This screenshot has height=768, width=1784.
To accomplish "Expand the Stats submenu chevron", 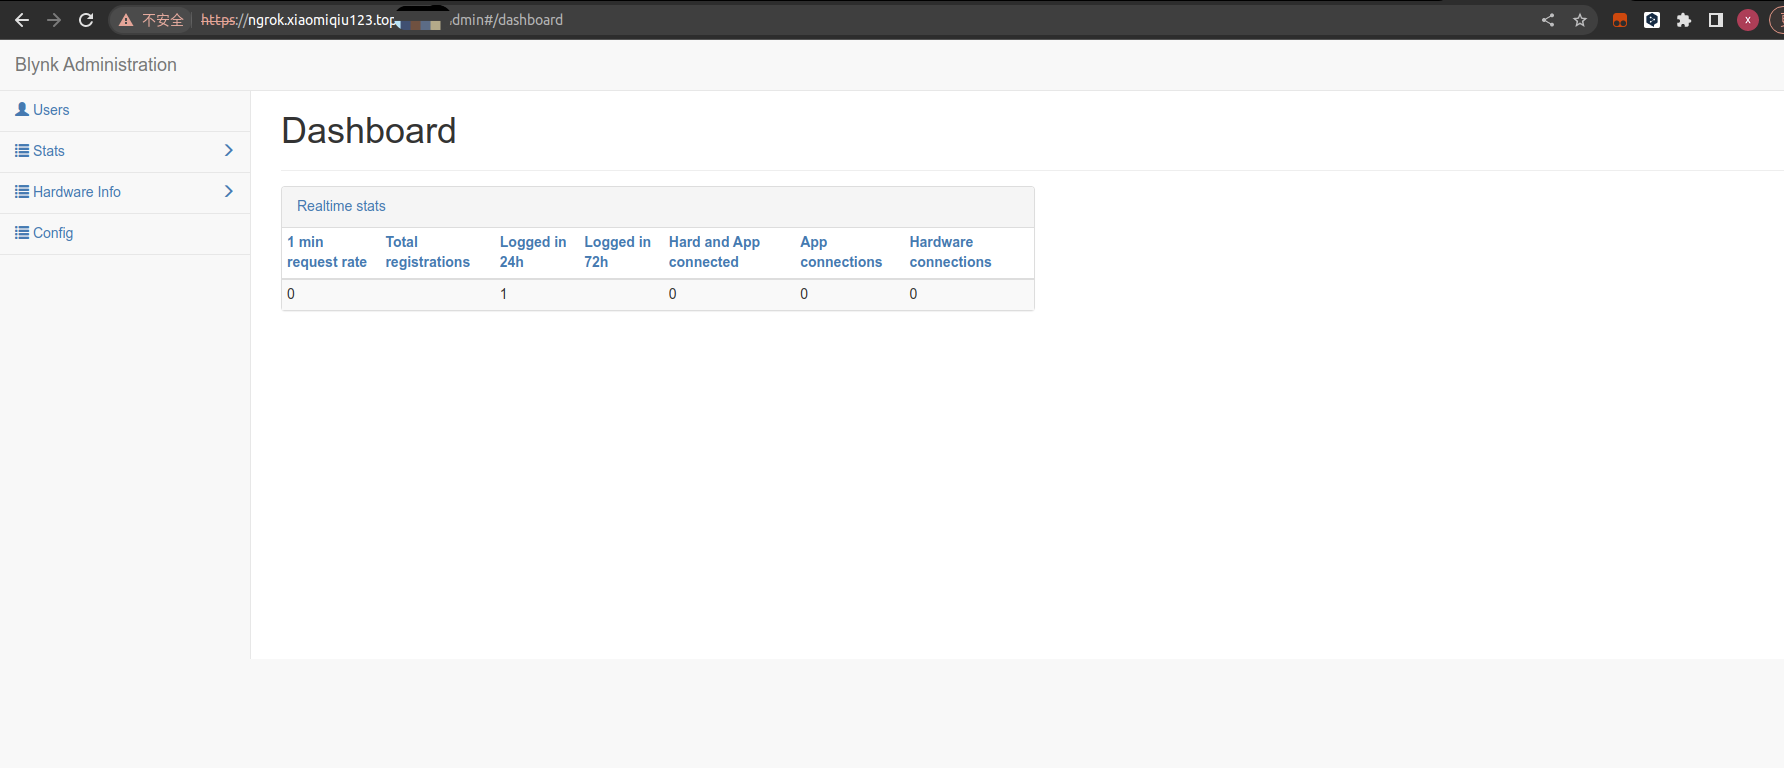I will pos(229,150).
